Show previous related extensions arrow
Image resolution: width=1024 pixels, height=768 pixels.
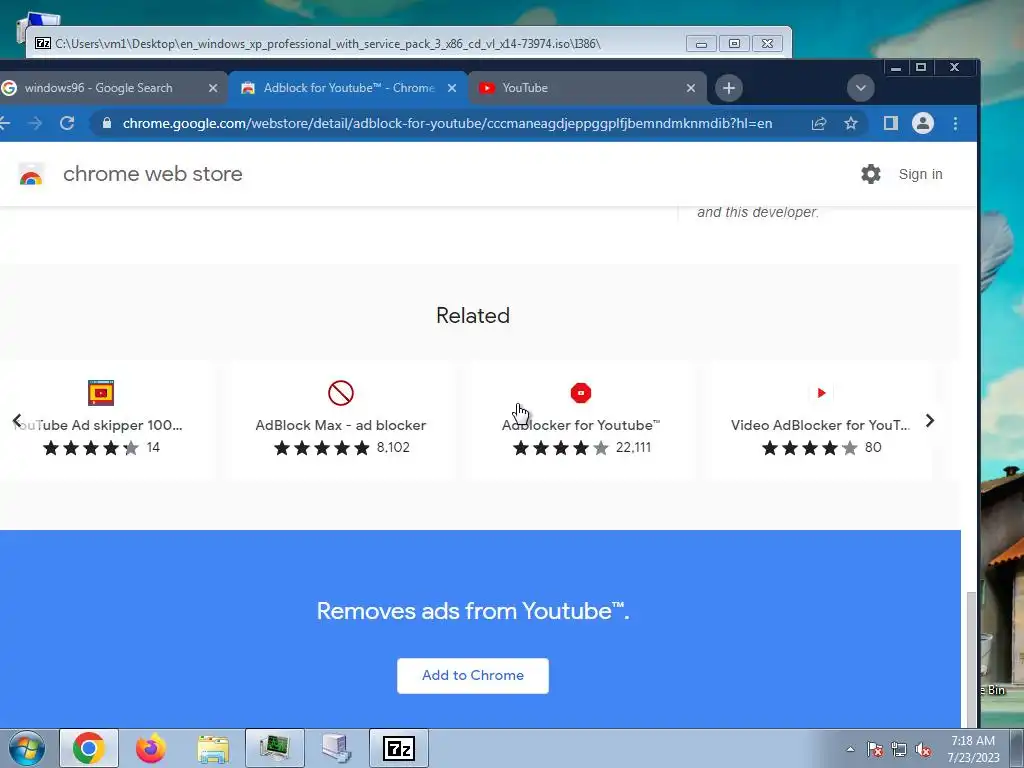(x=17, y=421)
